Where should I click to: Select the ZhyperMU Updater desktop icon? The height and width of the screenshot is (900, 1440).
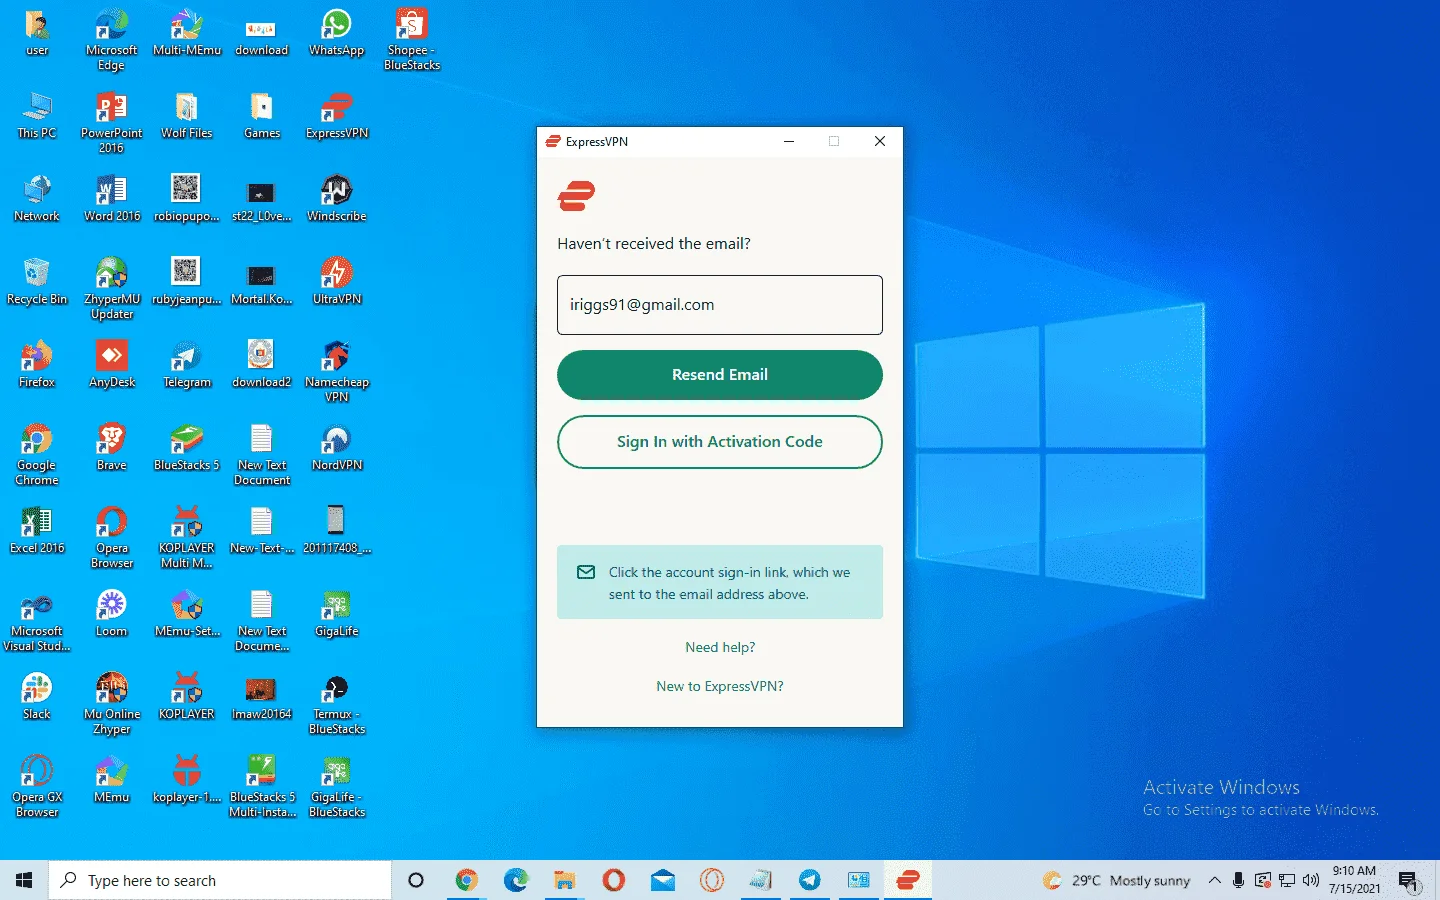pyautogui.click(x=112, y=289)
